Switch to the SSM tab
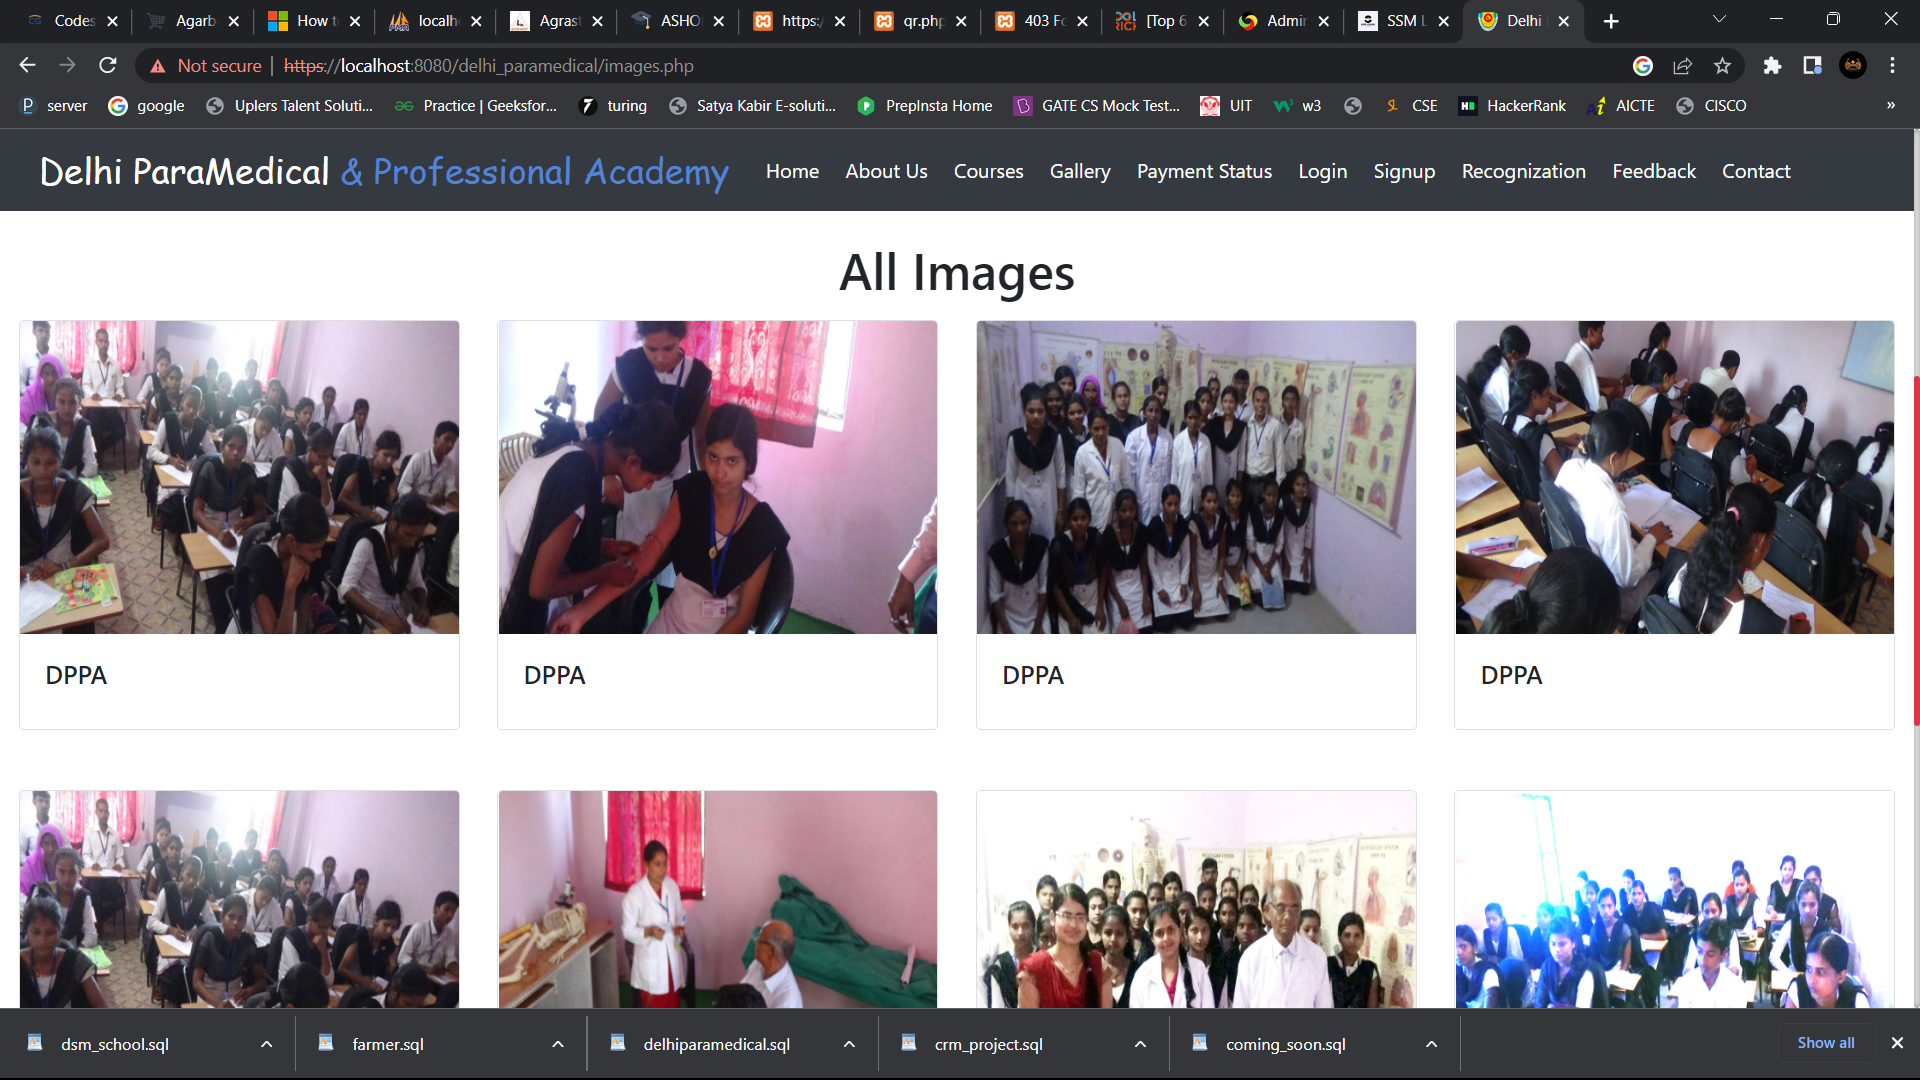Viewport: 1920px width, 1080px height. (1394, 21)
